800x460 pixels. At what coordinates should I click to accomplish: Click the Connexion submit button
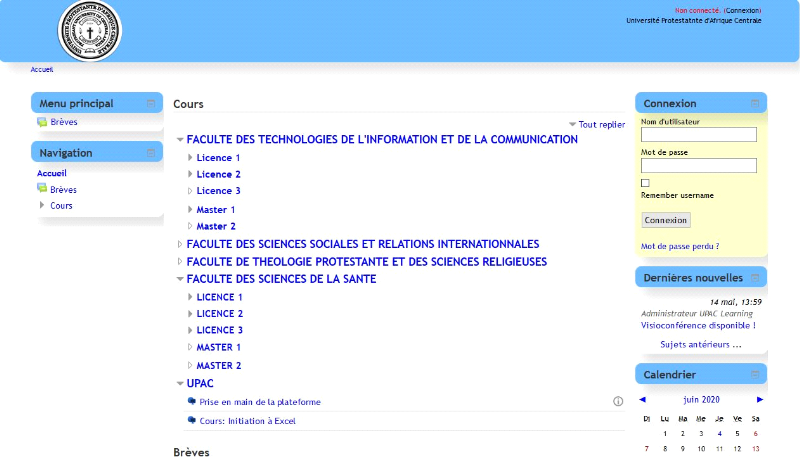[666, 220]
